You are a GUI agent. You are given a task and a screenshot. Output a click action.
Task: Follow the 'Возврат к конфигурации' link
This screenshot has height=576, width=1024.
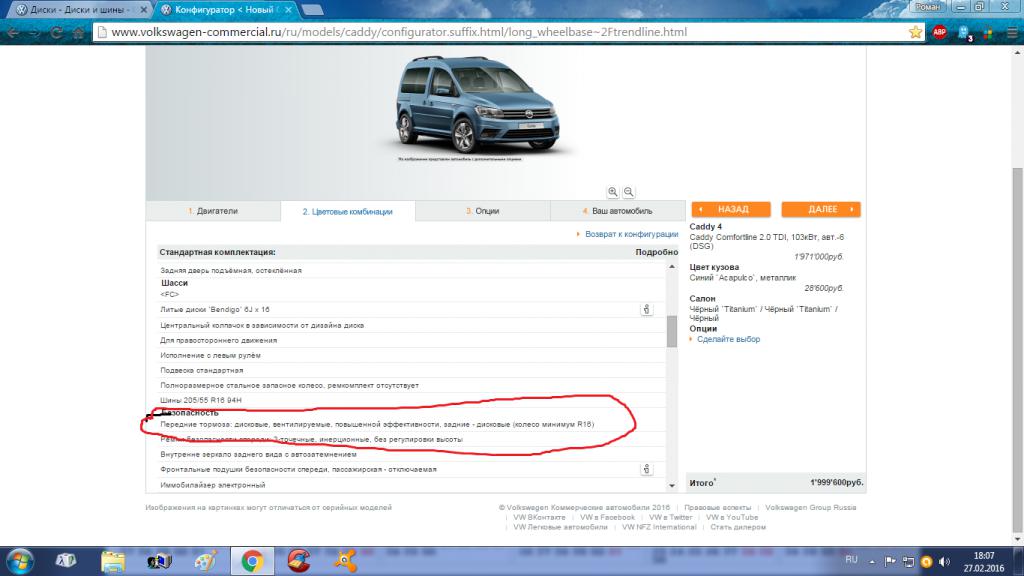pos(631,234)
